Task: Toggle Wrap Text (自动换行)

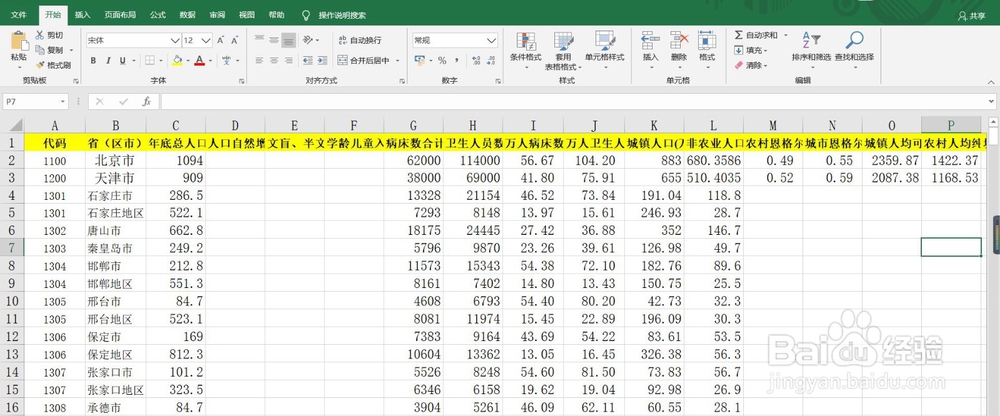Action: 360,40
